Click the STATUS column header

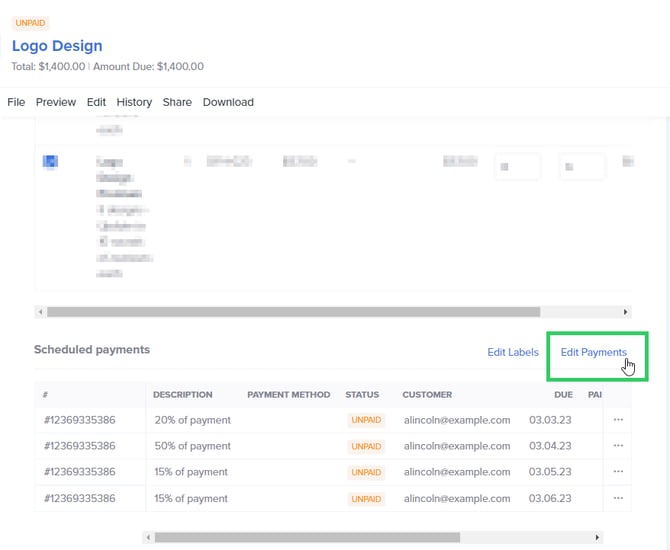click(x=362, y=394)
